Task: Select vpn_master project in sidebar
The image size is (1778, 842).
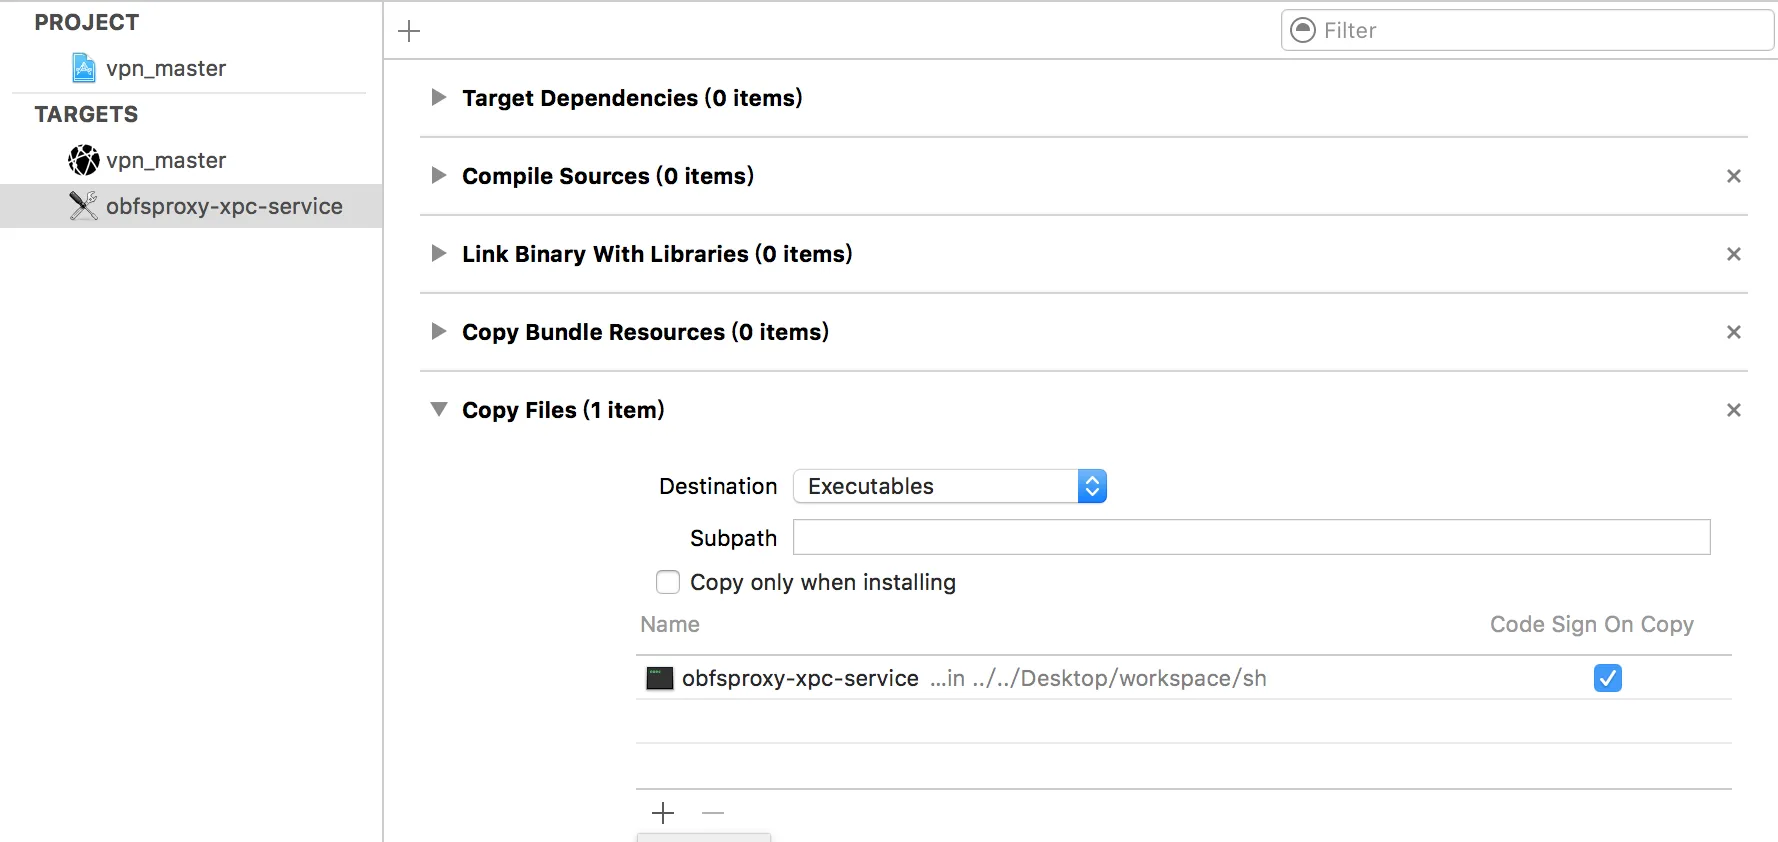Action: pyautogui.click(x=165, y=68)
